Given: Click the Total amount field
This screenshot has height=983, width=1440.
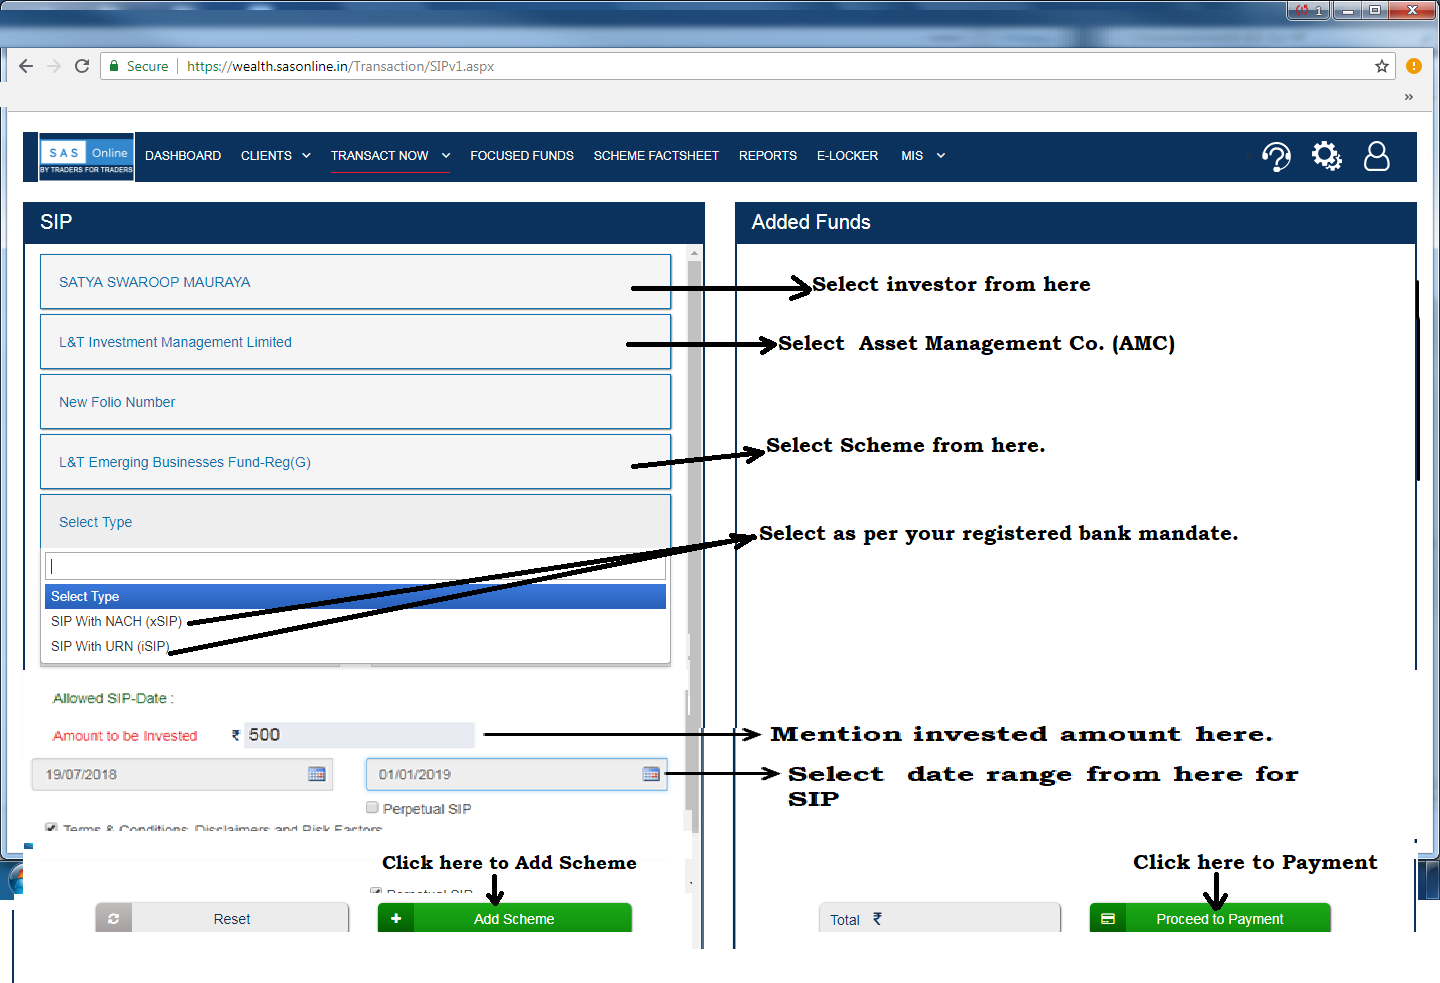Looking at the screenshot, I should tap(940, 918).
